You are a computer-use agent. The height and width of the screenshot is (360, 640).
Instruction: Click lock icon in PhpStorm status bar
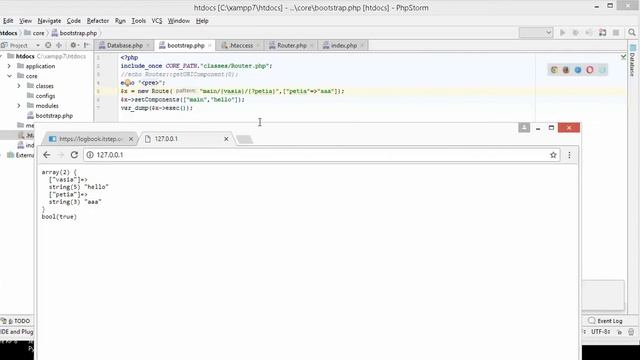click(619, 332)
